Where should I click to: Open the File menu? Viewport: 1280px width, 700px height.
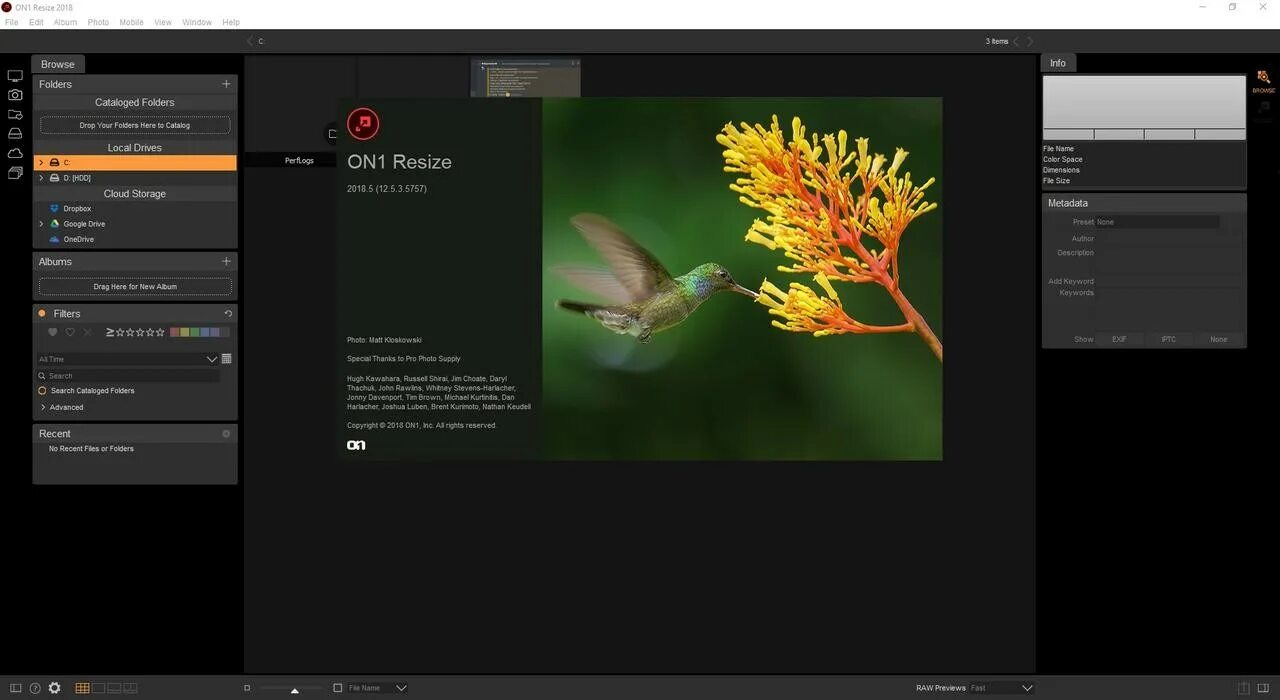coord(12,22)
